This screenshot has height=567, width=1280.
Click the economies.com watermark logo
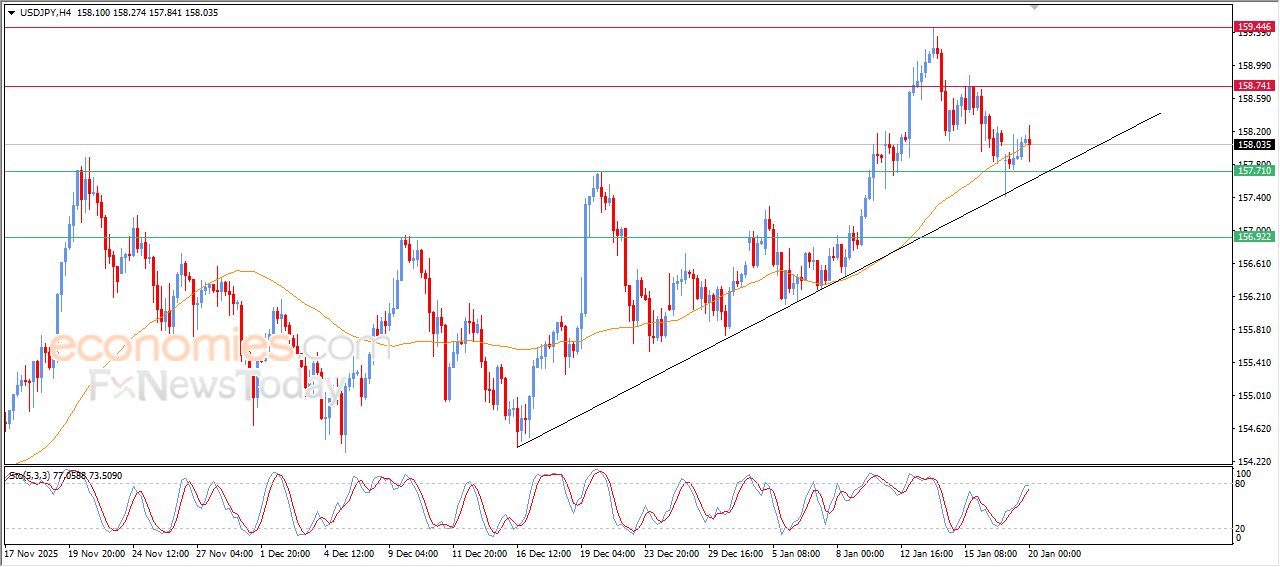[x=220, y=346]
